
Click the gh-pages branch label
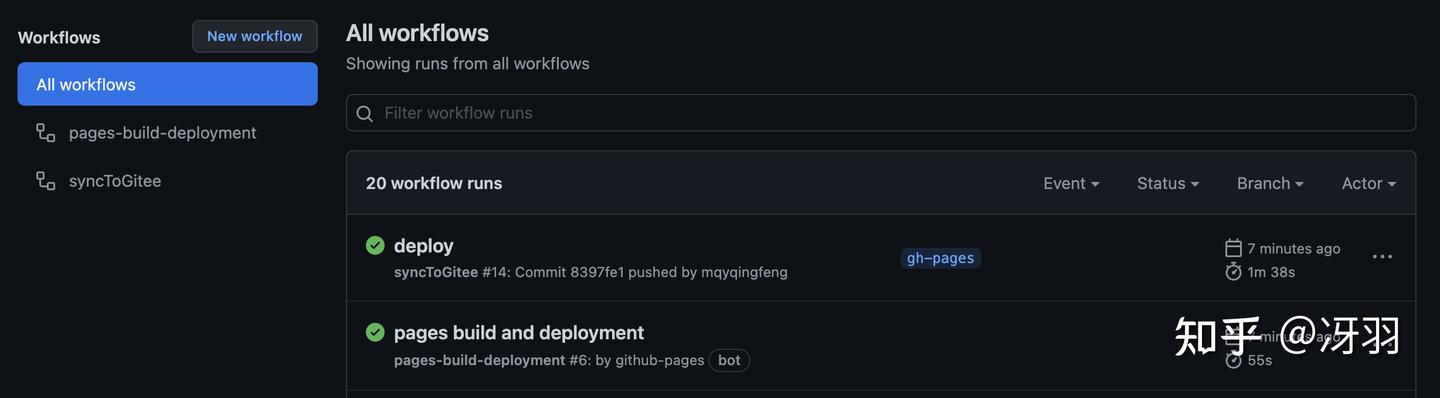pos(940,258)
